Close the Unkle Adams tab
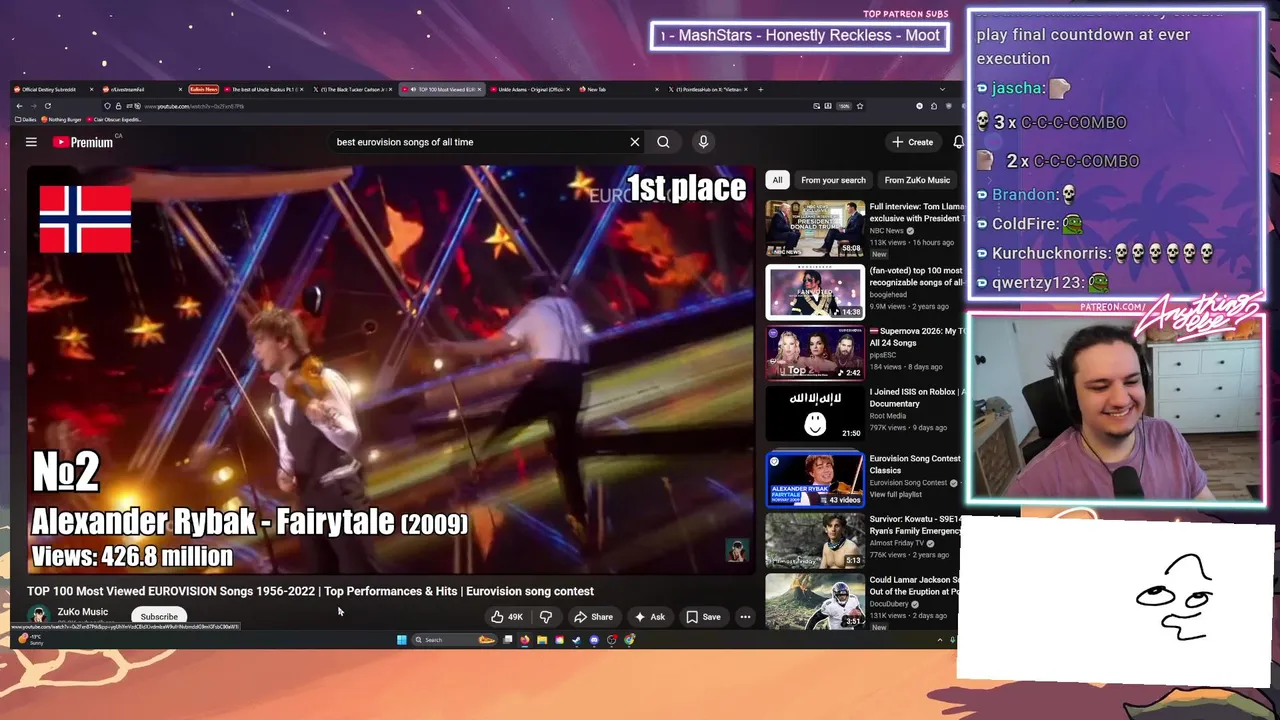Screen dimensions: 1280x720 coord(568,89)
